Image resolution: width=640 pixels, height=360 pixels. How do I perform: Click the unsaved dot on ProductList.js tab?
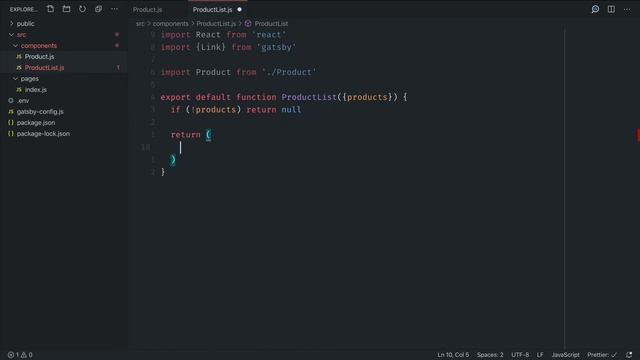click(x=240, y=9)
